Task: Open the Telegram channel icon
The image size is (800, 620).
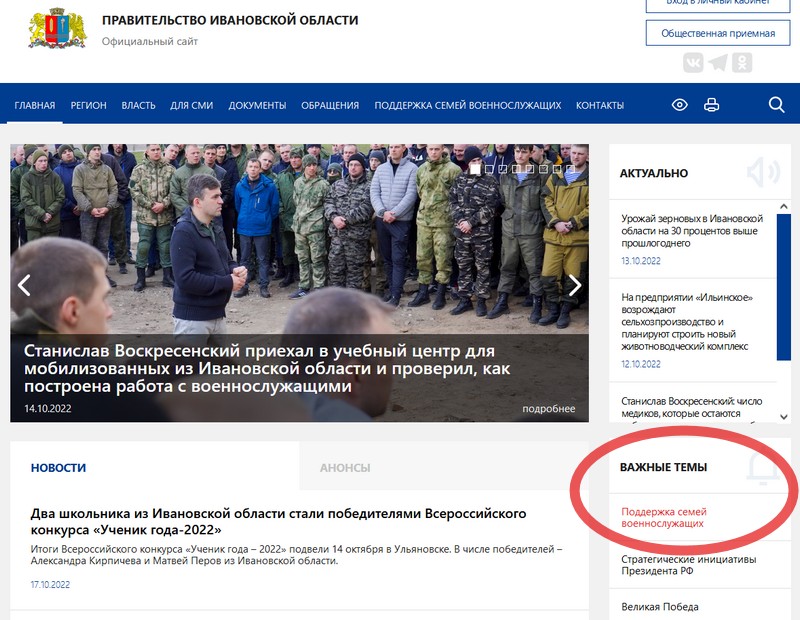Action: point(717,63)
